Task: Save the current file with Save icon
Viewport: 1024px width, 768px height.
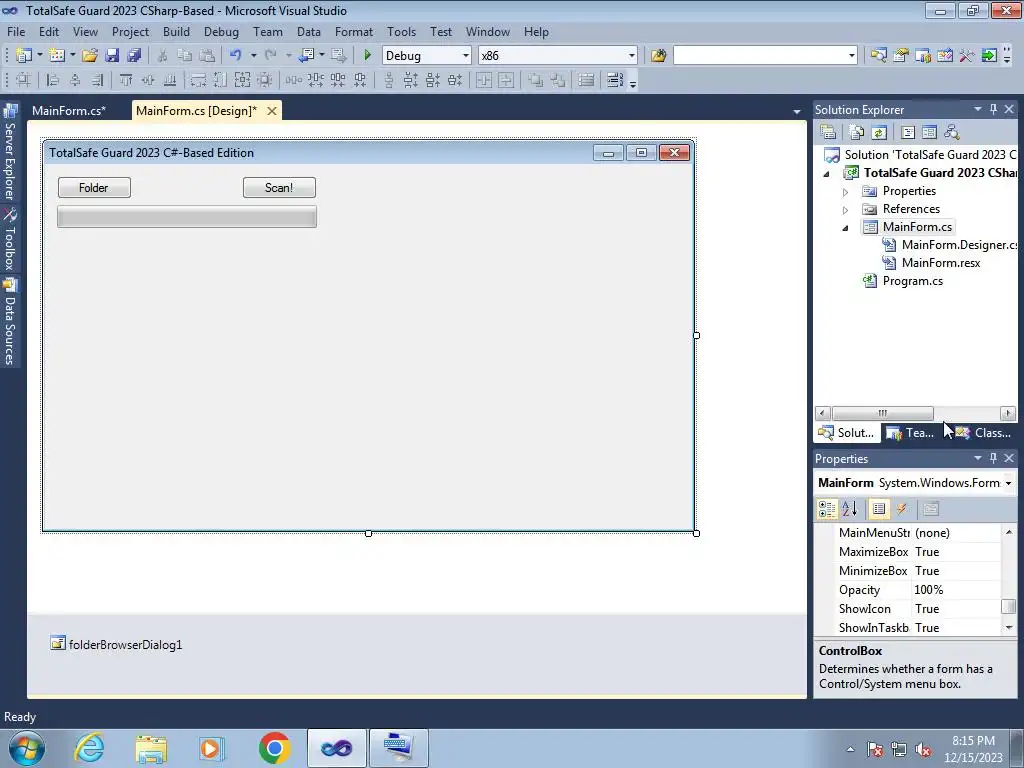Action: coord(112,56)
